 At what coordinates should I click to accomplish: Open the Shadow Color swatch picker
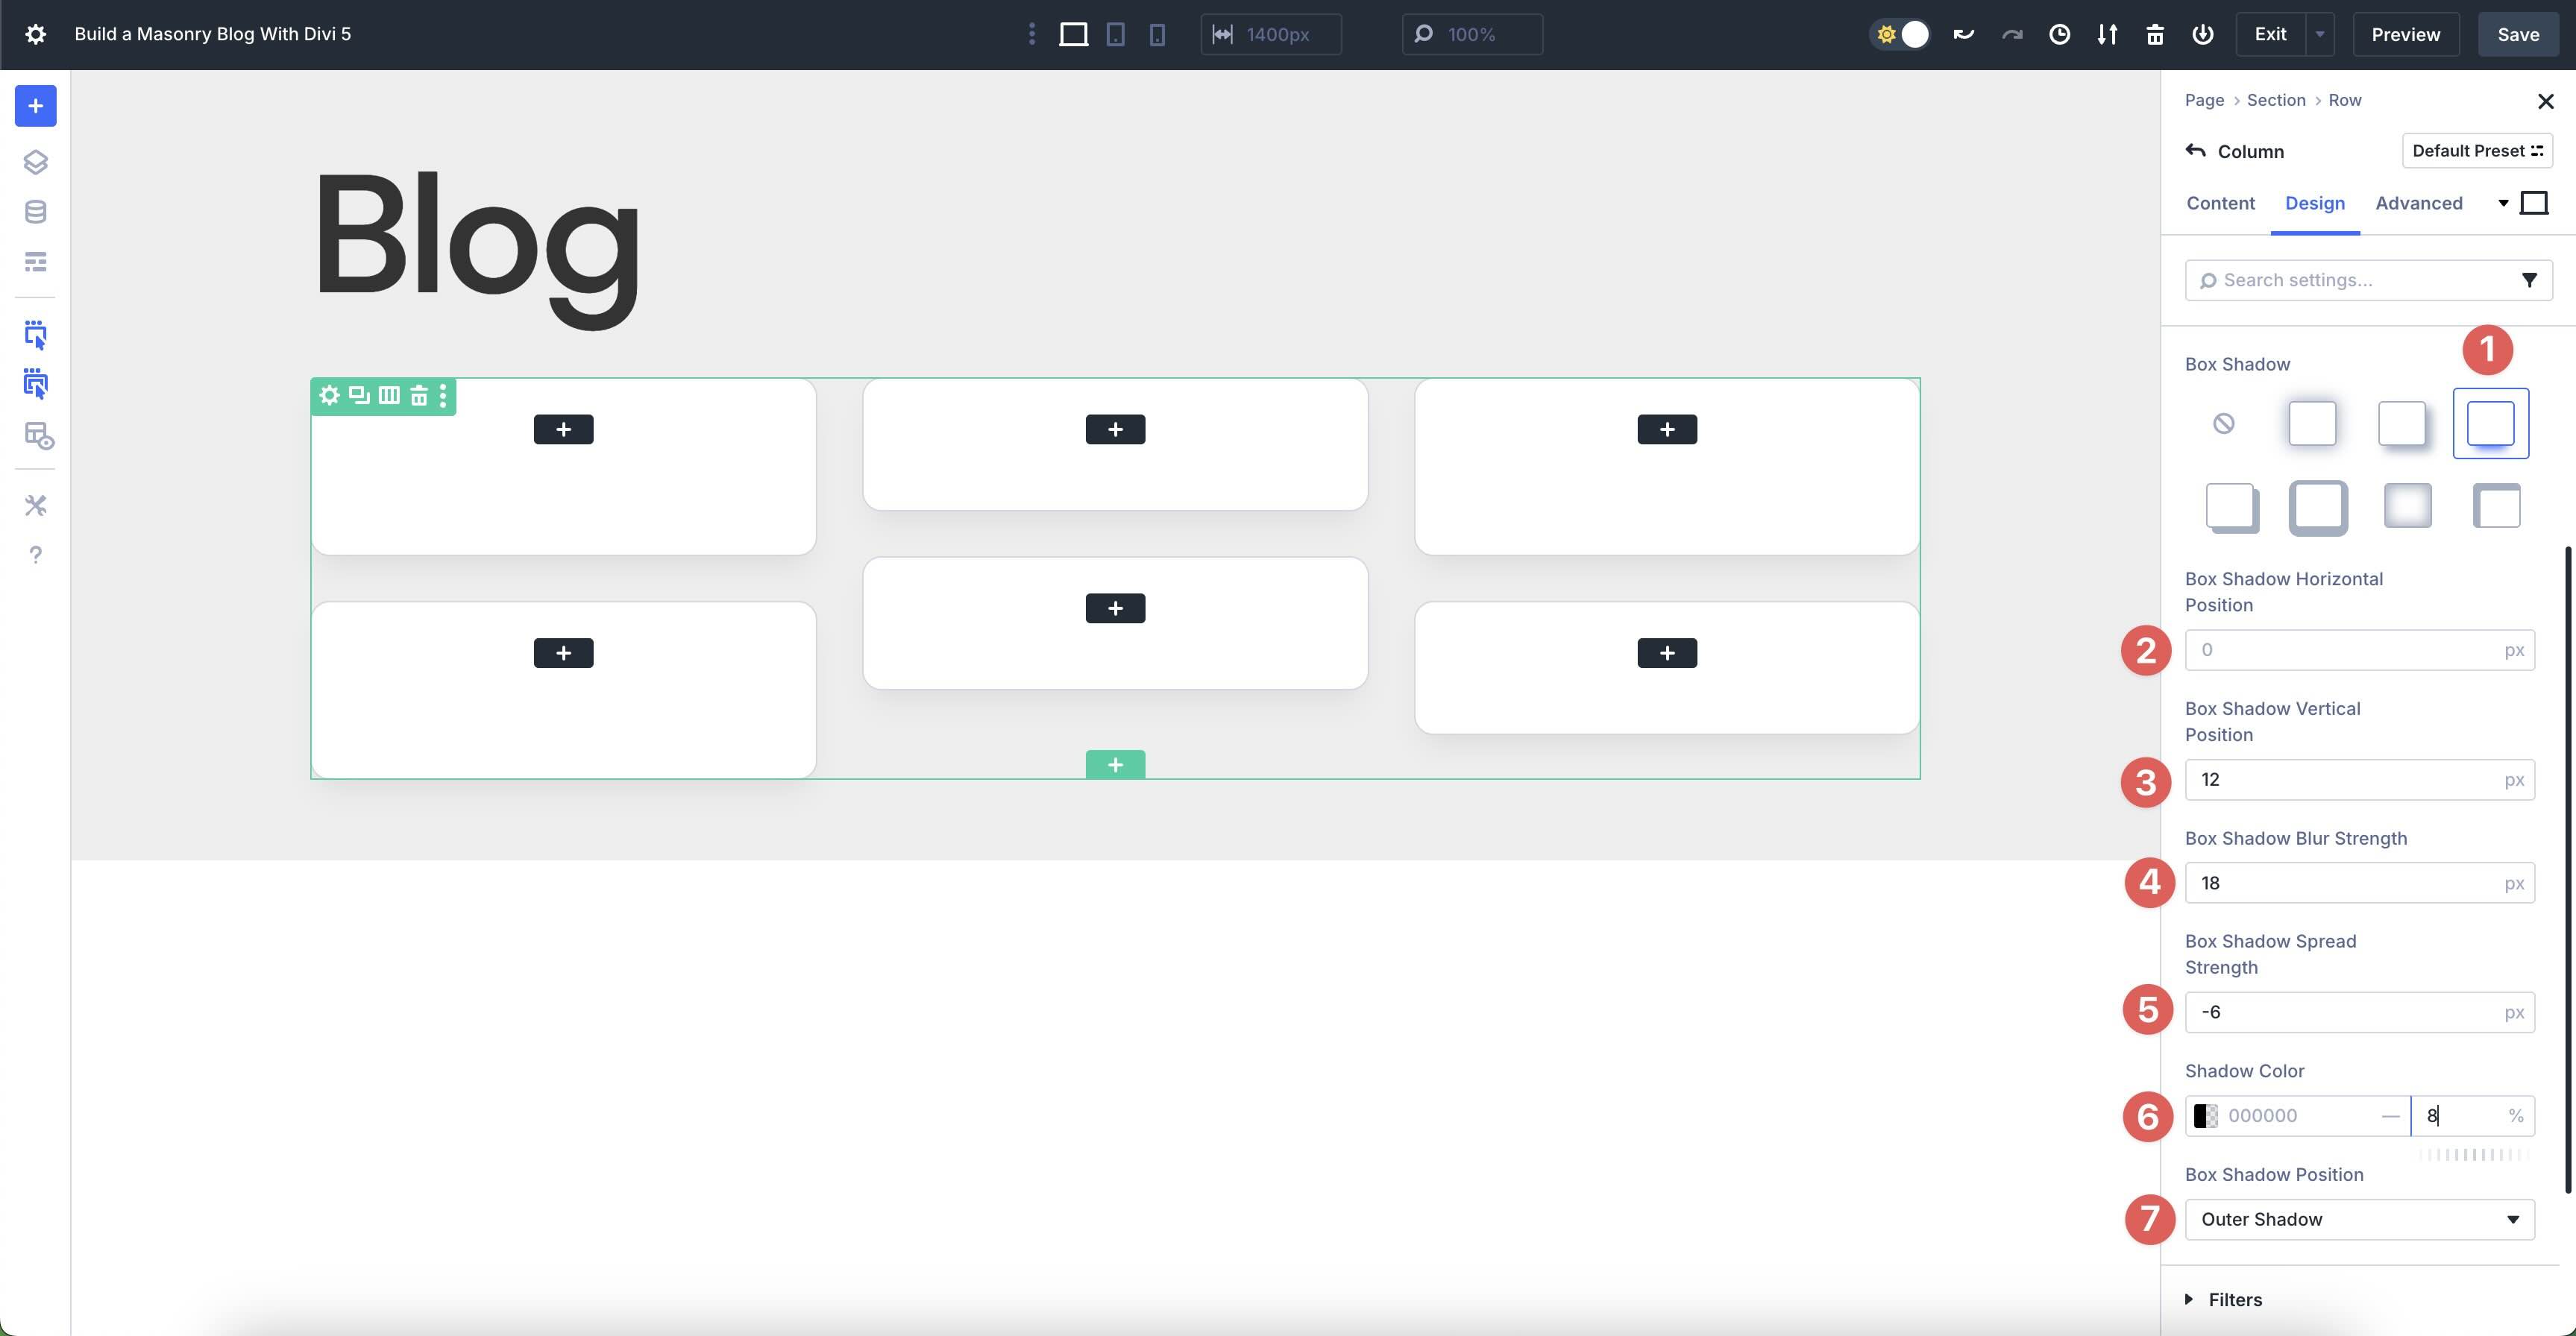(2205, 1115)
